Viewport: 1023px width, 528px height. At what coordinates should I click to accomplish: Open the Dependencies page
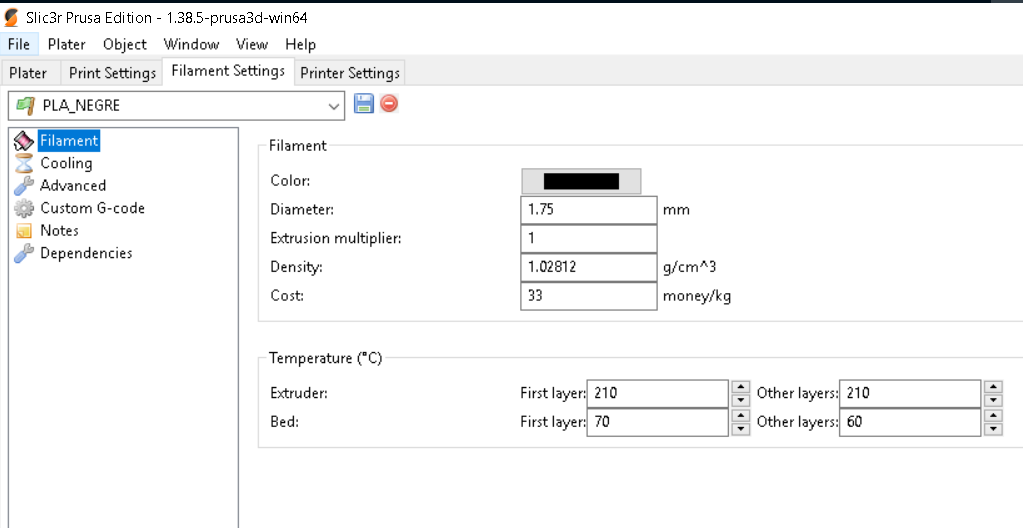(86, 253)
